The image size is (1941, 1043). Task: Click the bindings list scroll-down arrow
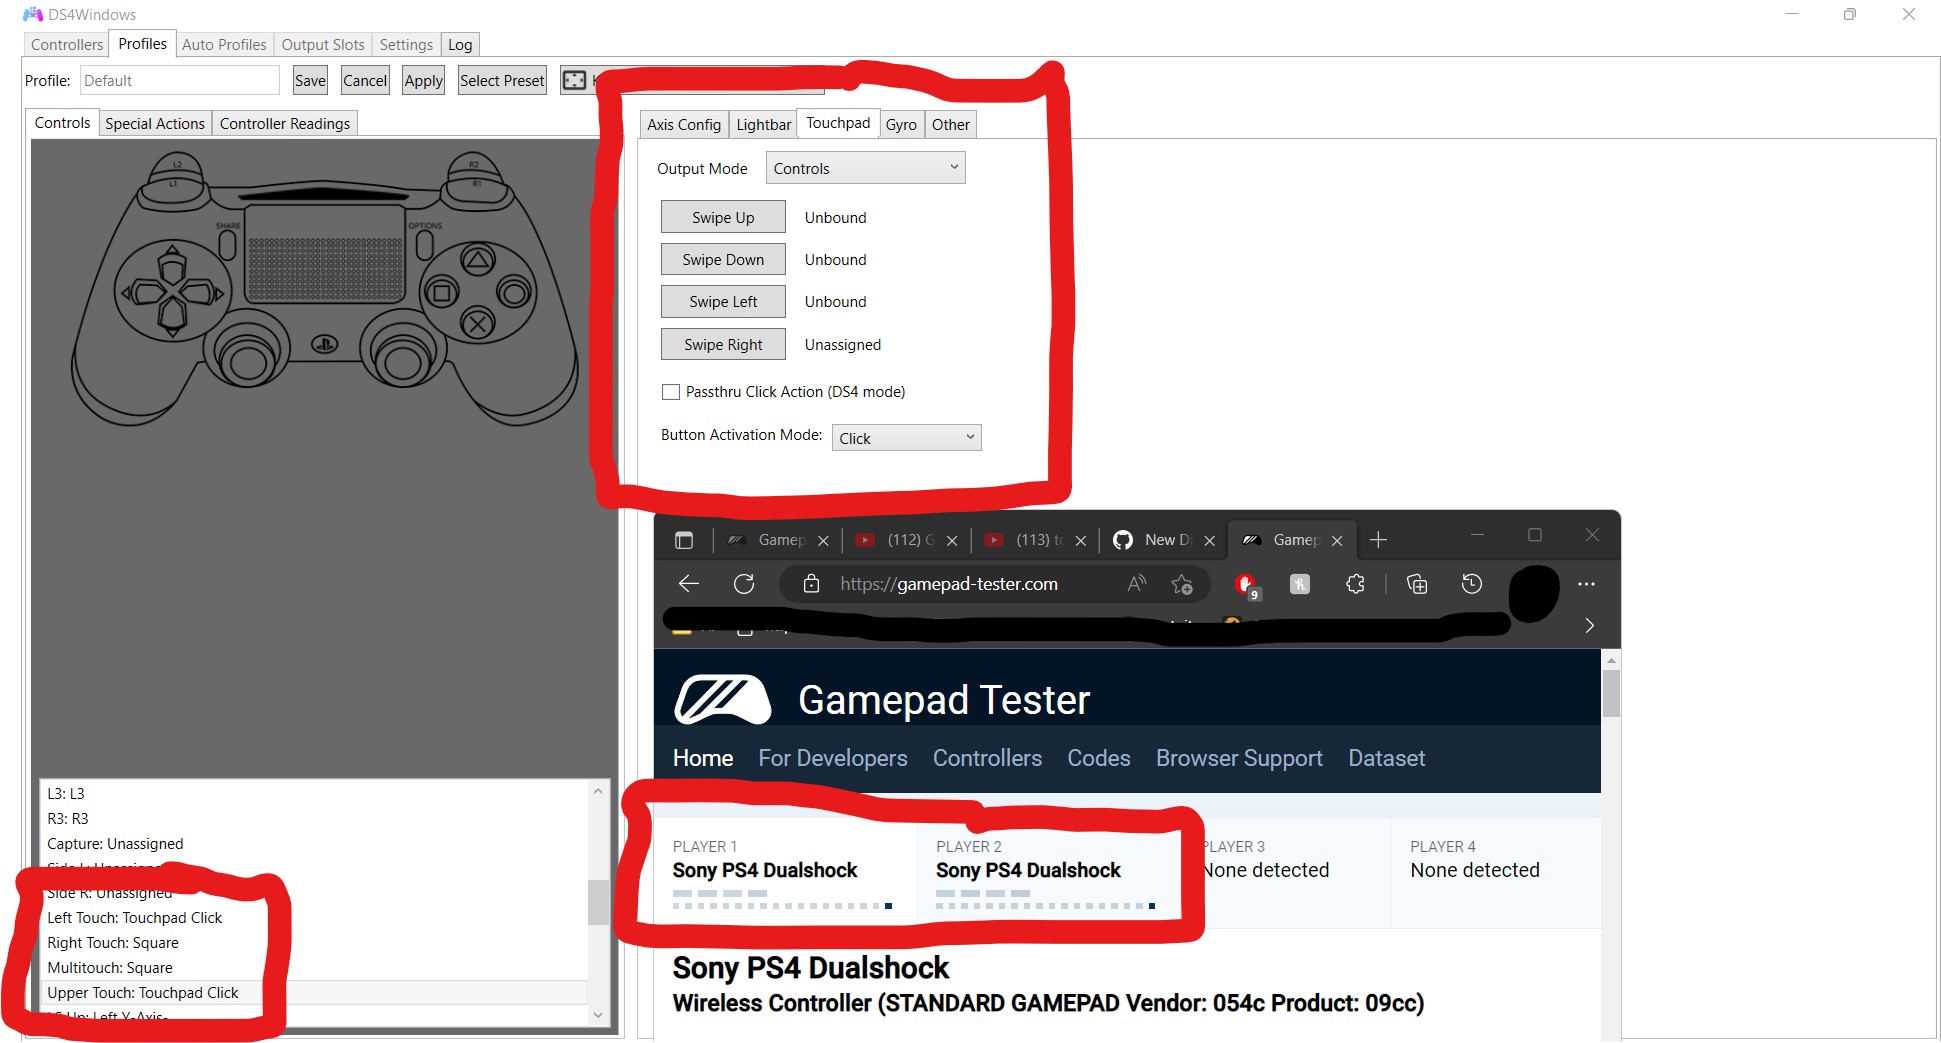click(598, 1015)
